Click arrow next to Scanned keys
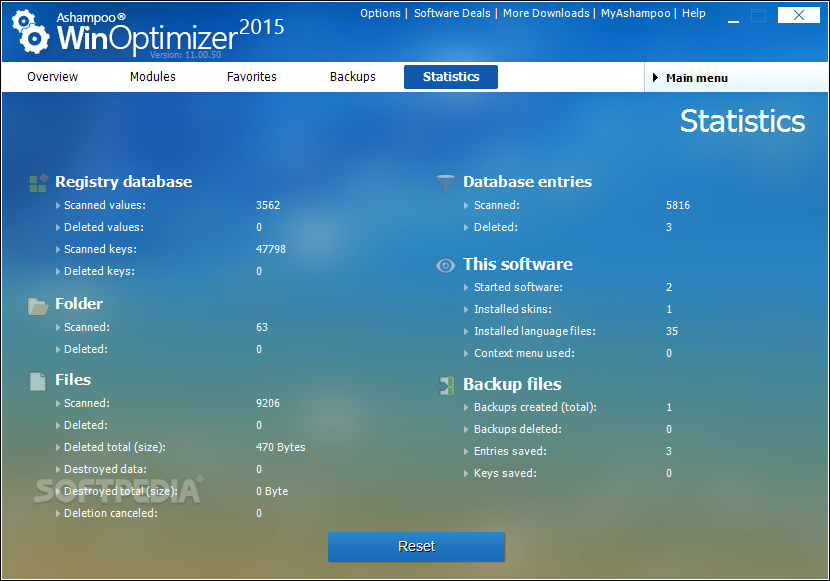The width and height of the screenshot is (830, 581). (58, 249)
